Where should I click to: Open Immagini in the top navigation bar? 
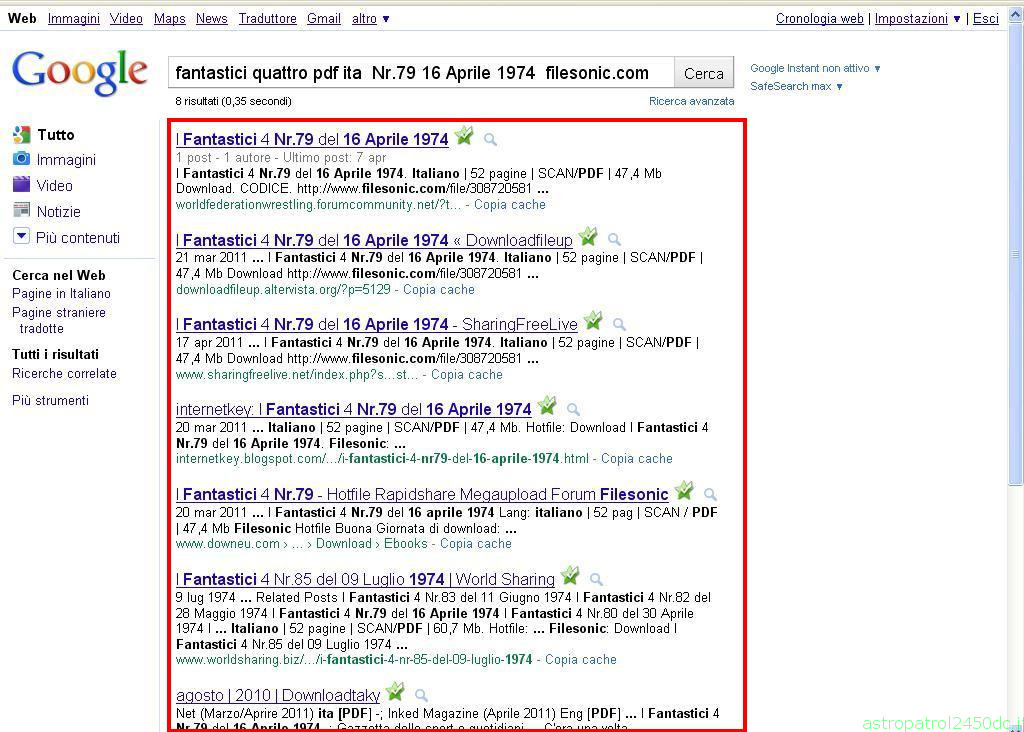[x=74, y=19]
